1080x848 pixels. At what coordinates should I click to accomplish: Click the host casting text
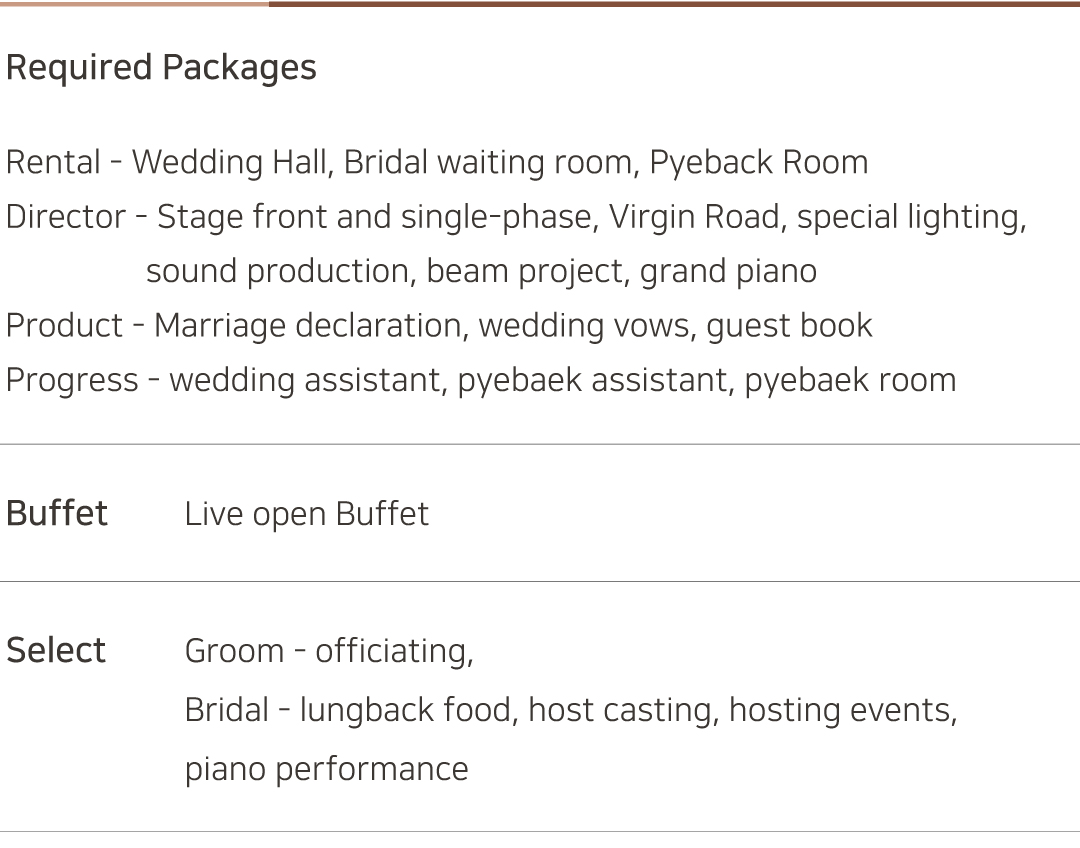[621, 710]
